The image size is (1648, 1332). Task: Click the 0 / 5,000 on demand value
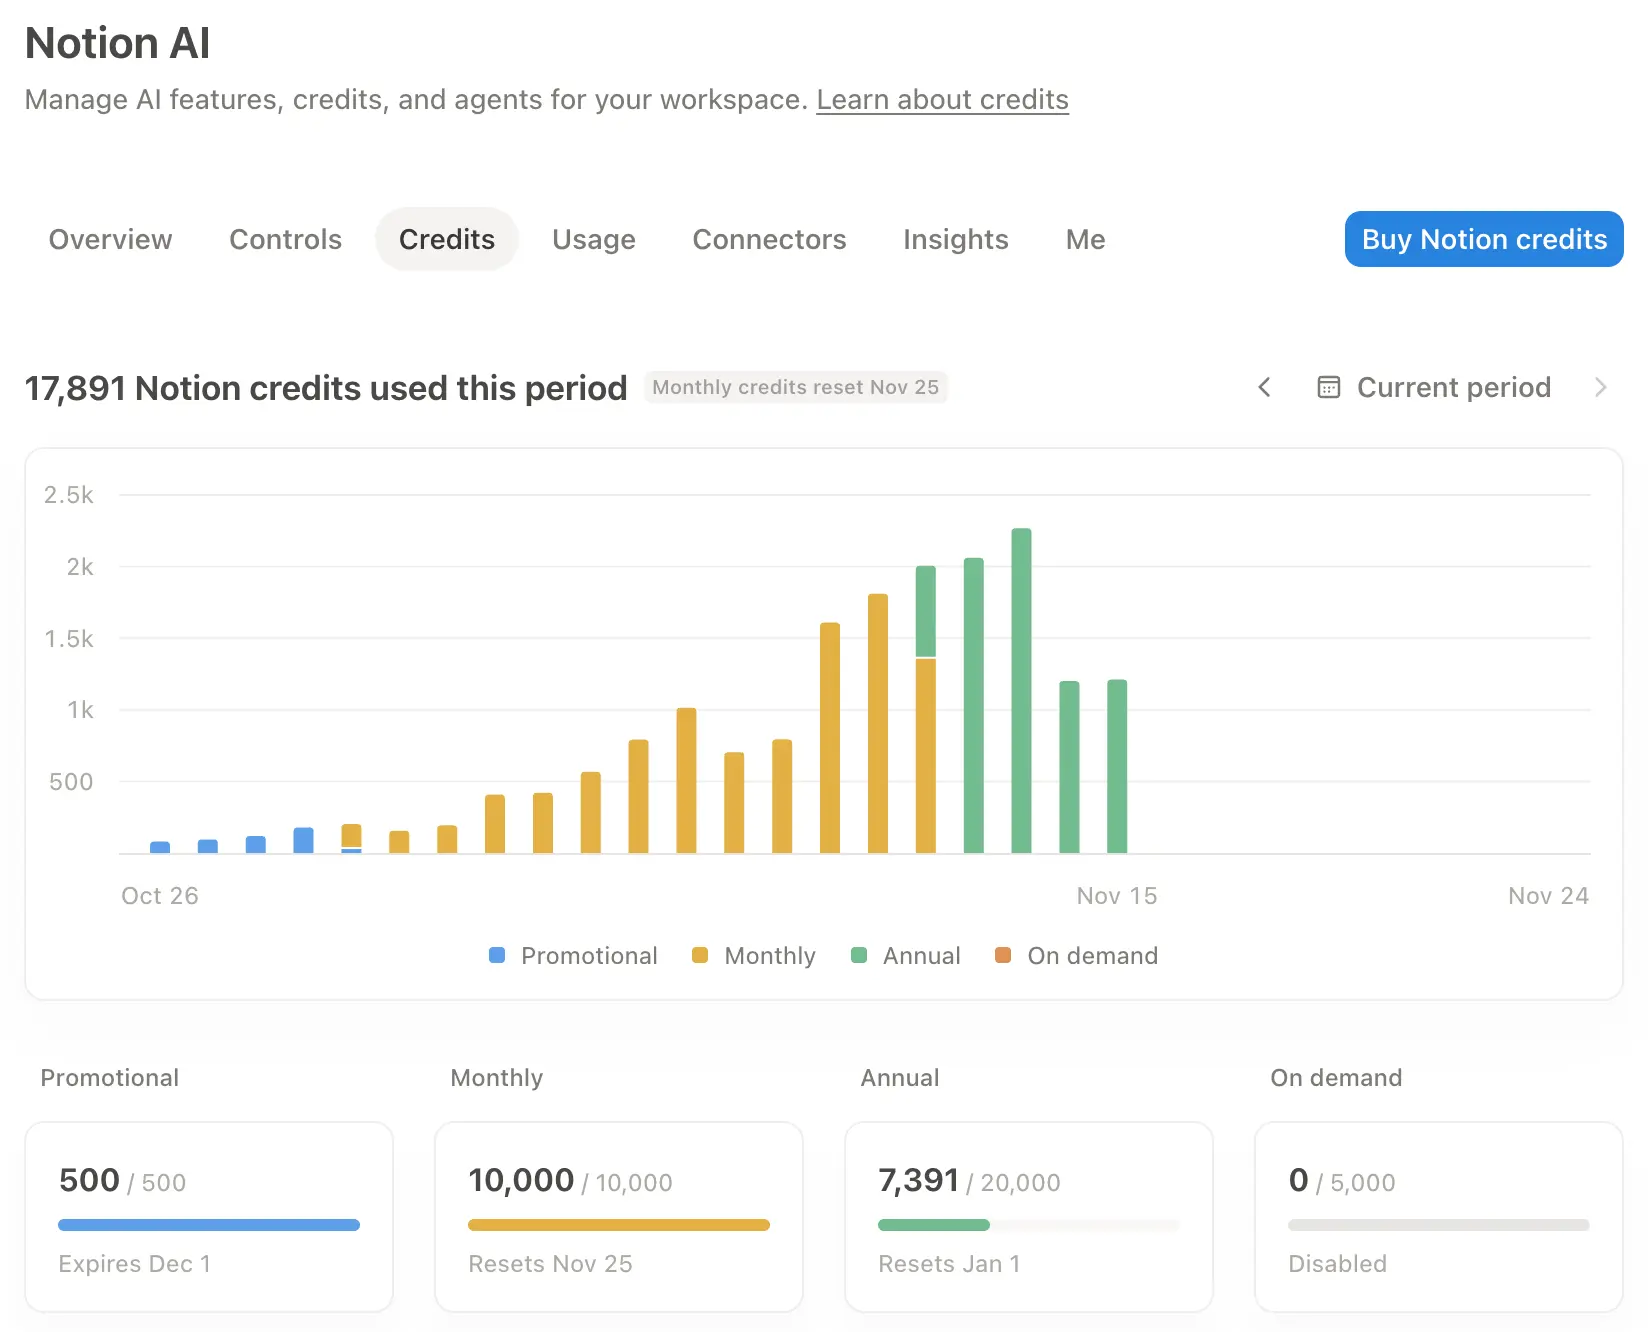1341,1181
